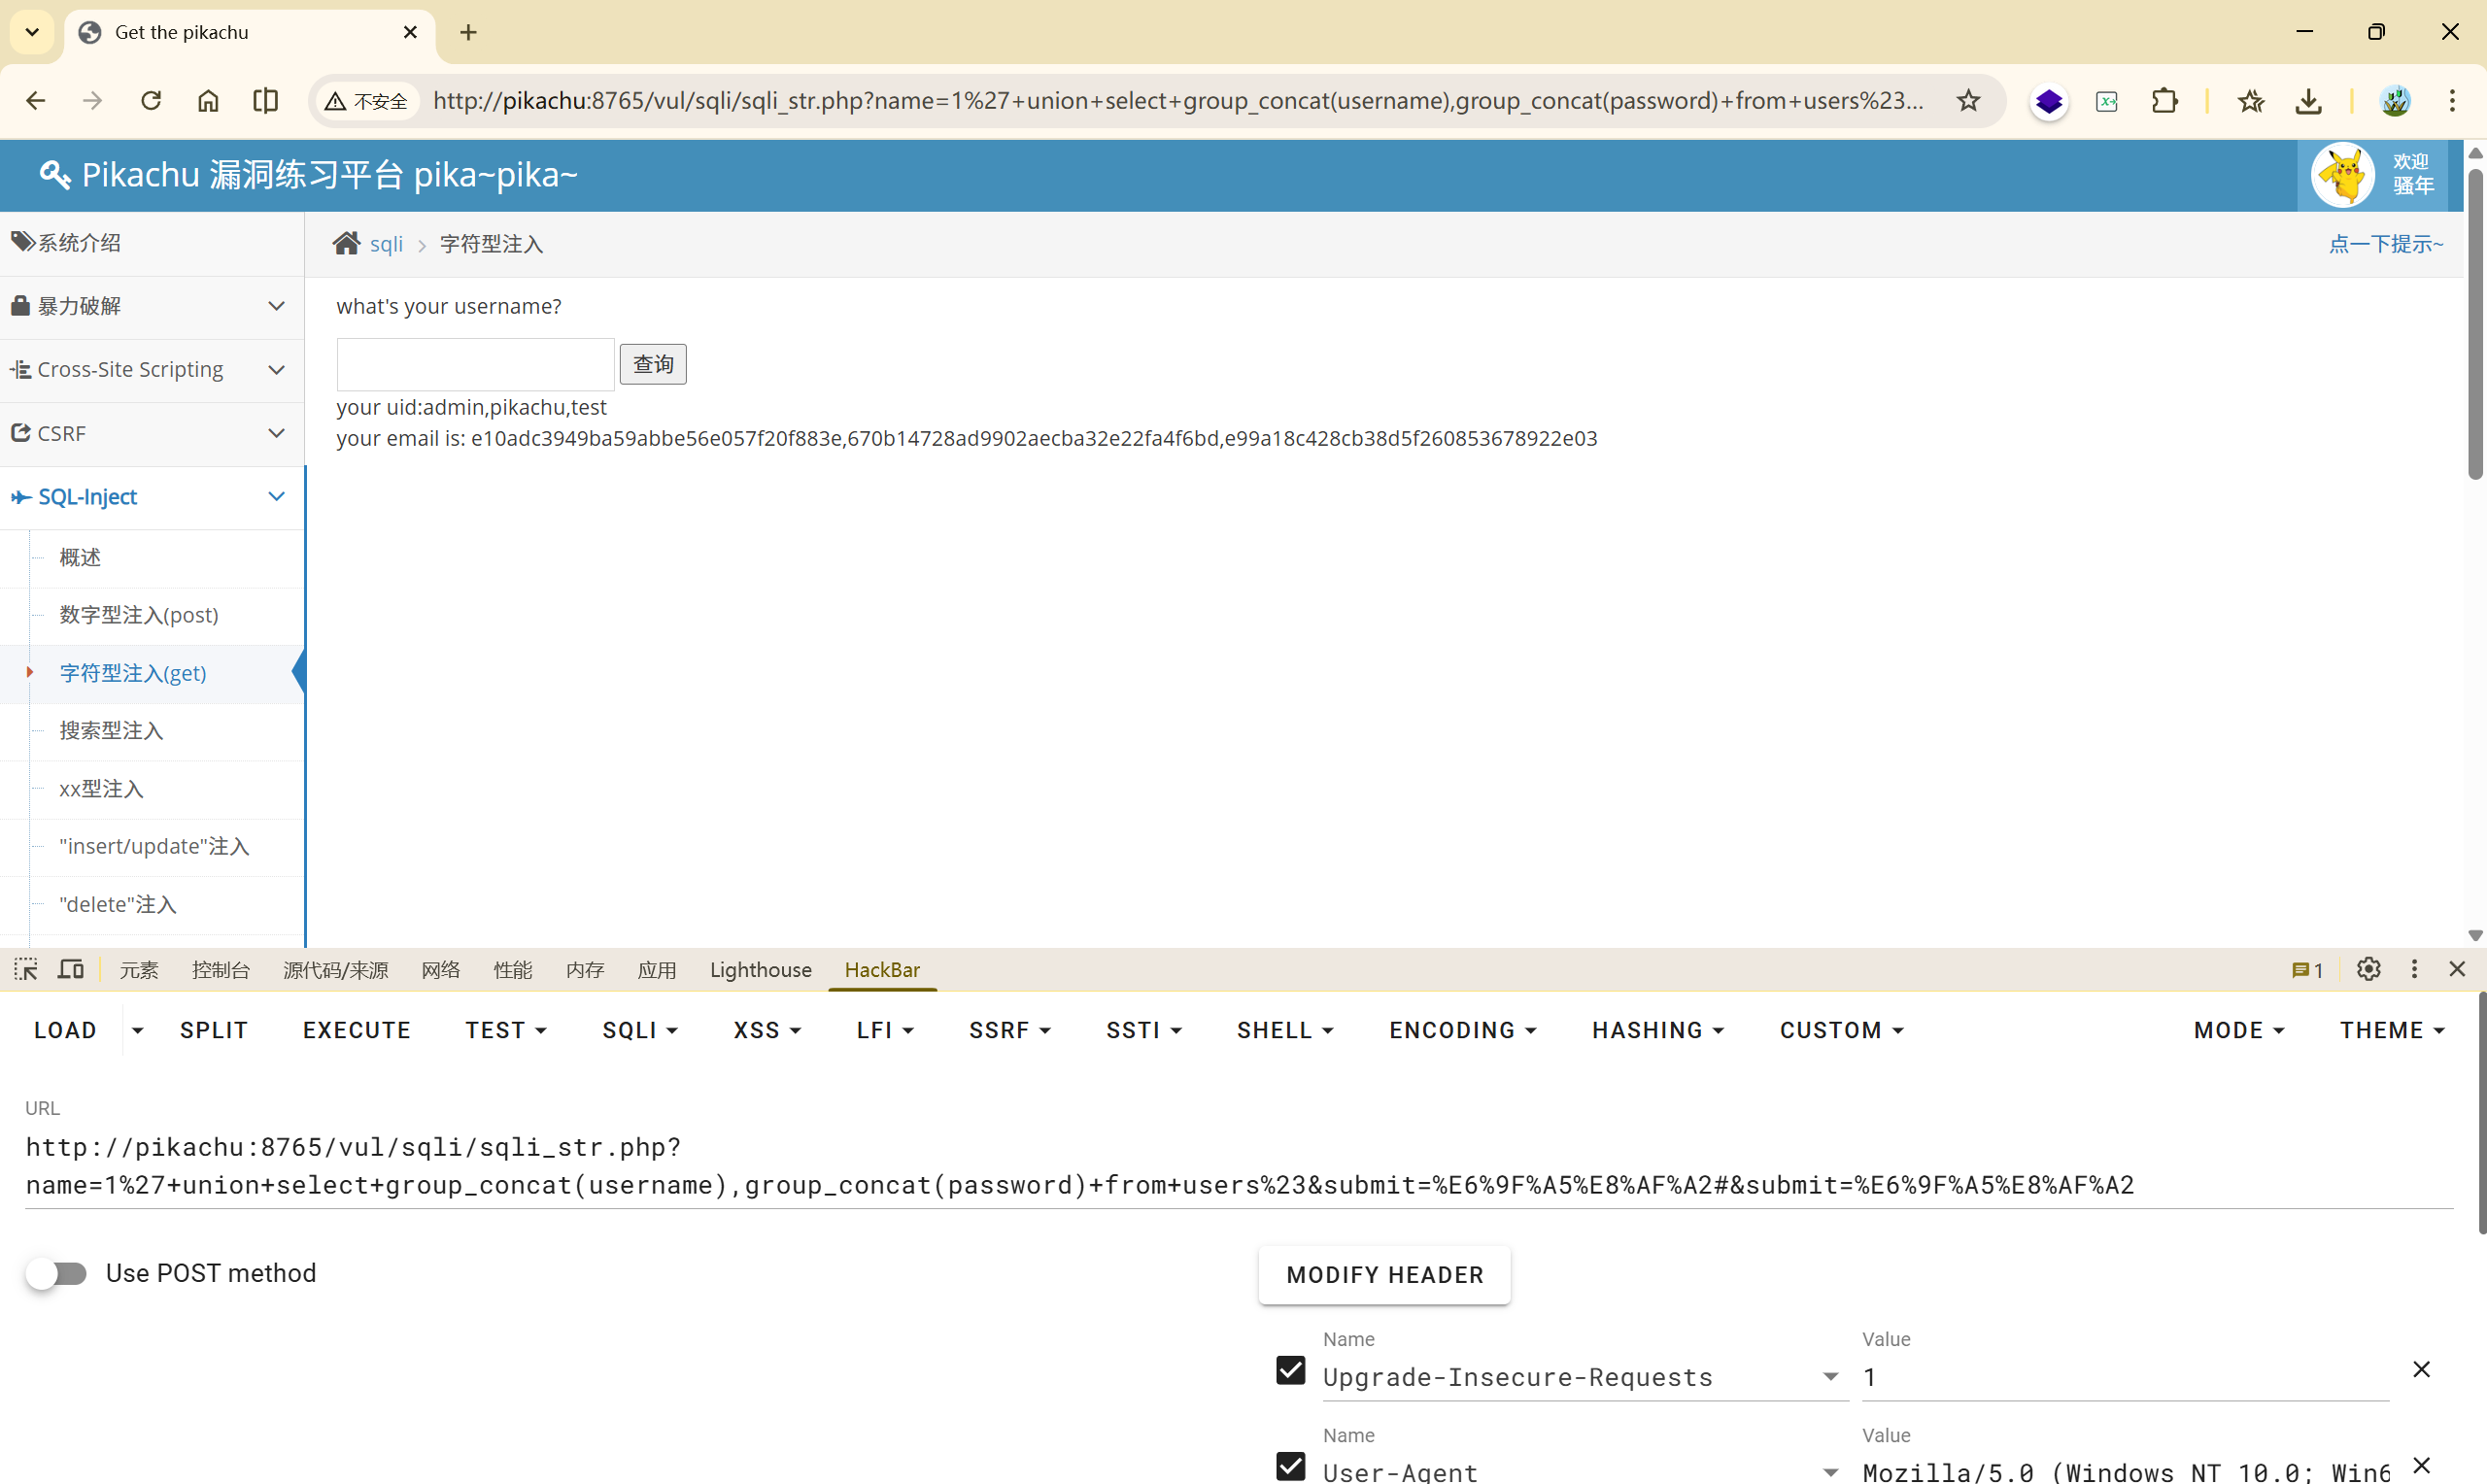The width and height of the screenshot is (2487, 1484).
Task: Open DevTools settings gear
Action: click(2368, 969)
